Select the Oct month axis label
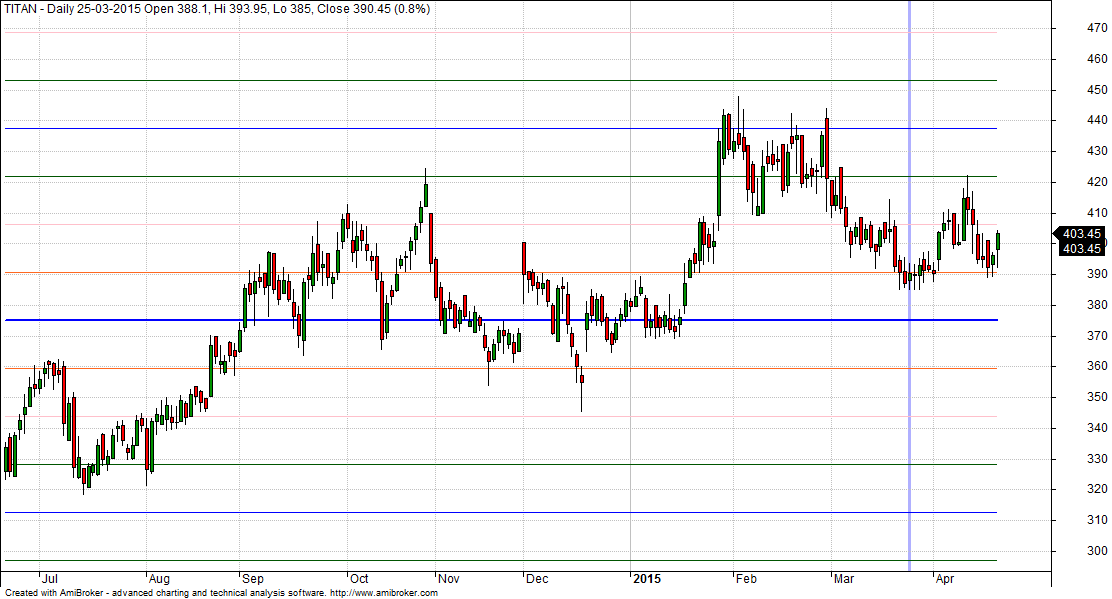This screenshot has width=1112, height=599. point(358,578)
